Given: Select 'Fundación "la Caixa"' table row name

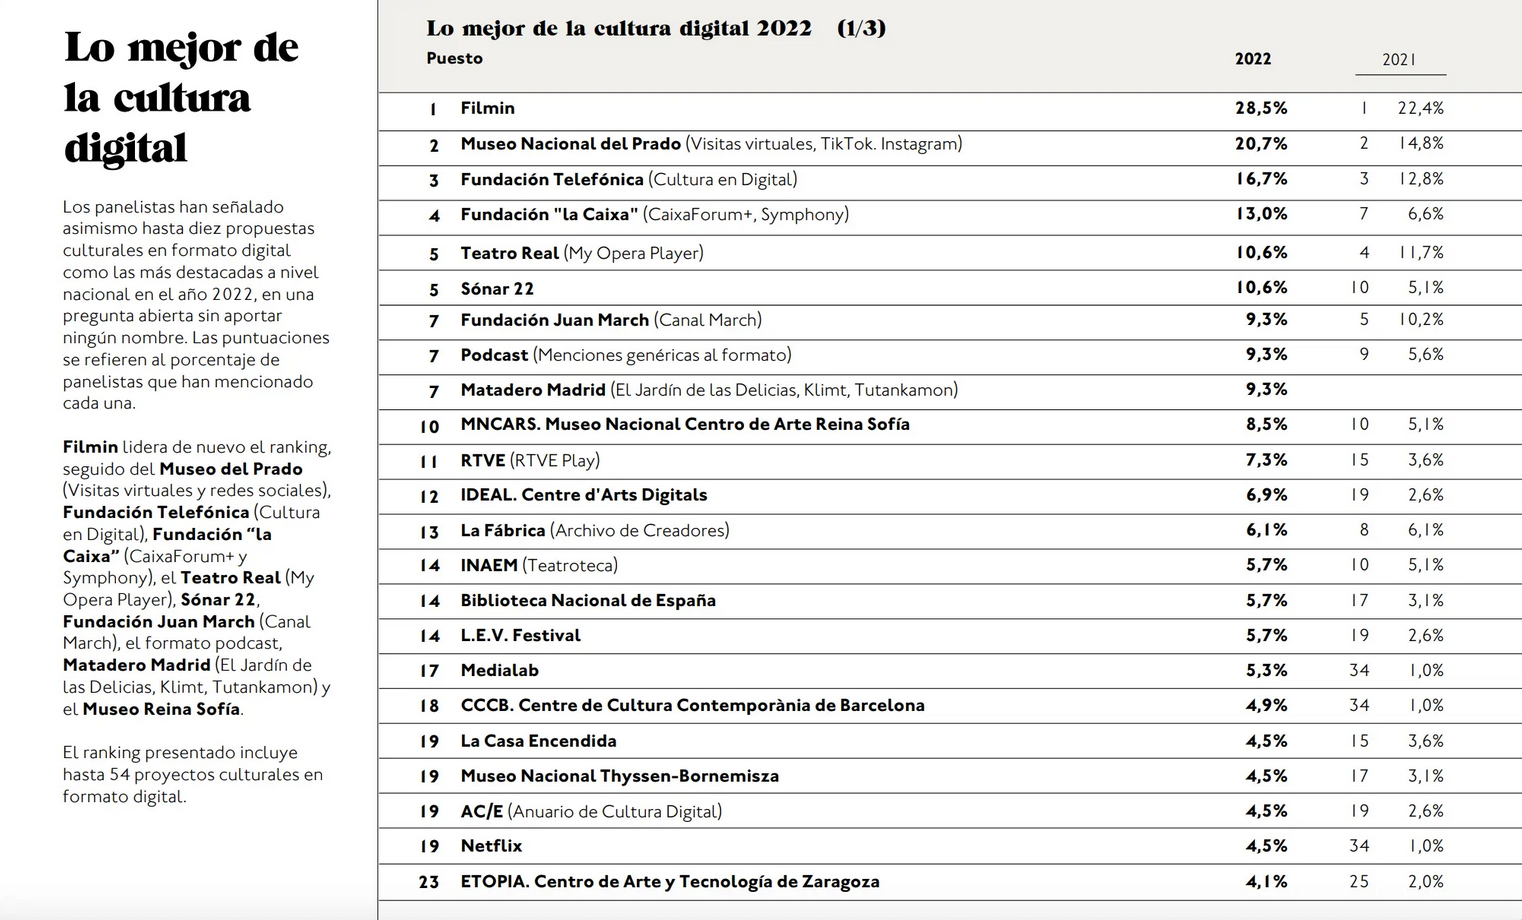Looking at the screenshot, I should click(548, 214).
